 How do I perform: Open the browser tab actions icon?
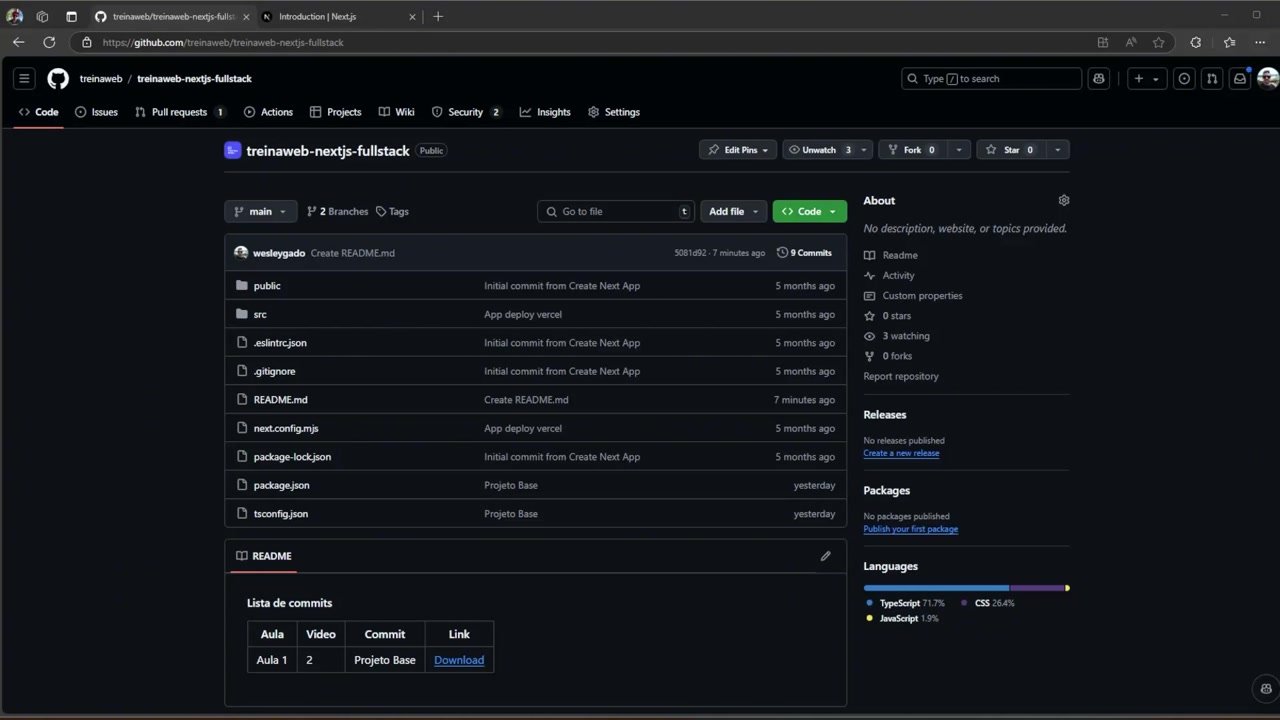click(71, 16)
